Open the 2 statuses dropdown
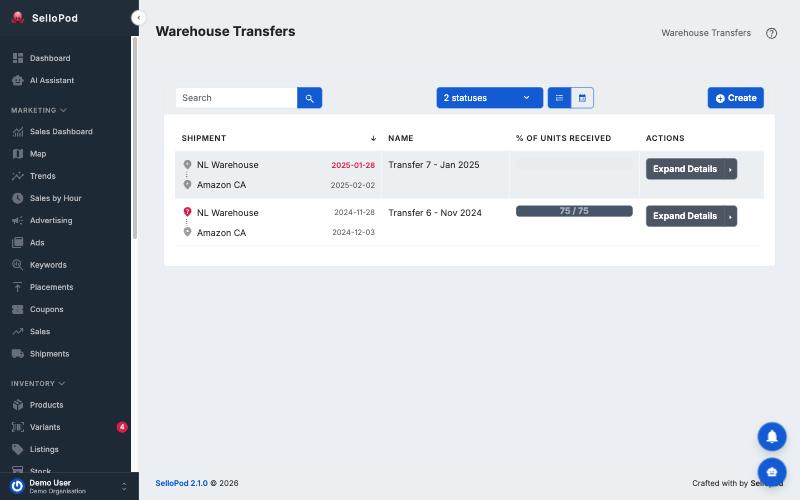 point(489,98)
